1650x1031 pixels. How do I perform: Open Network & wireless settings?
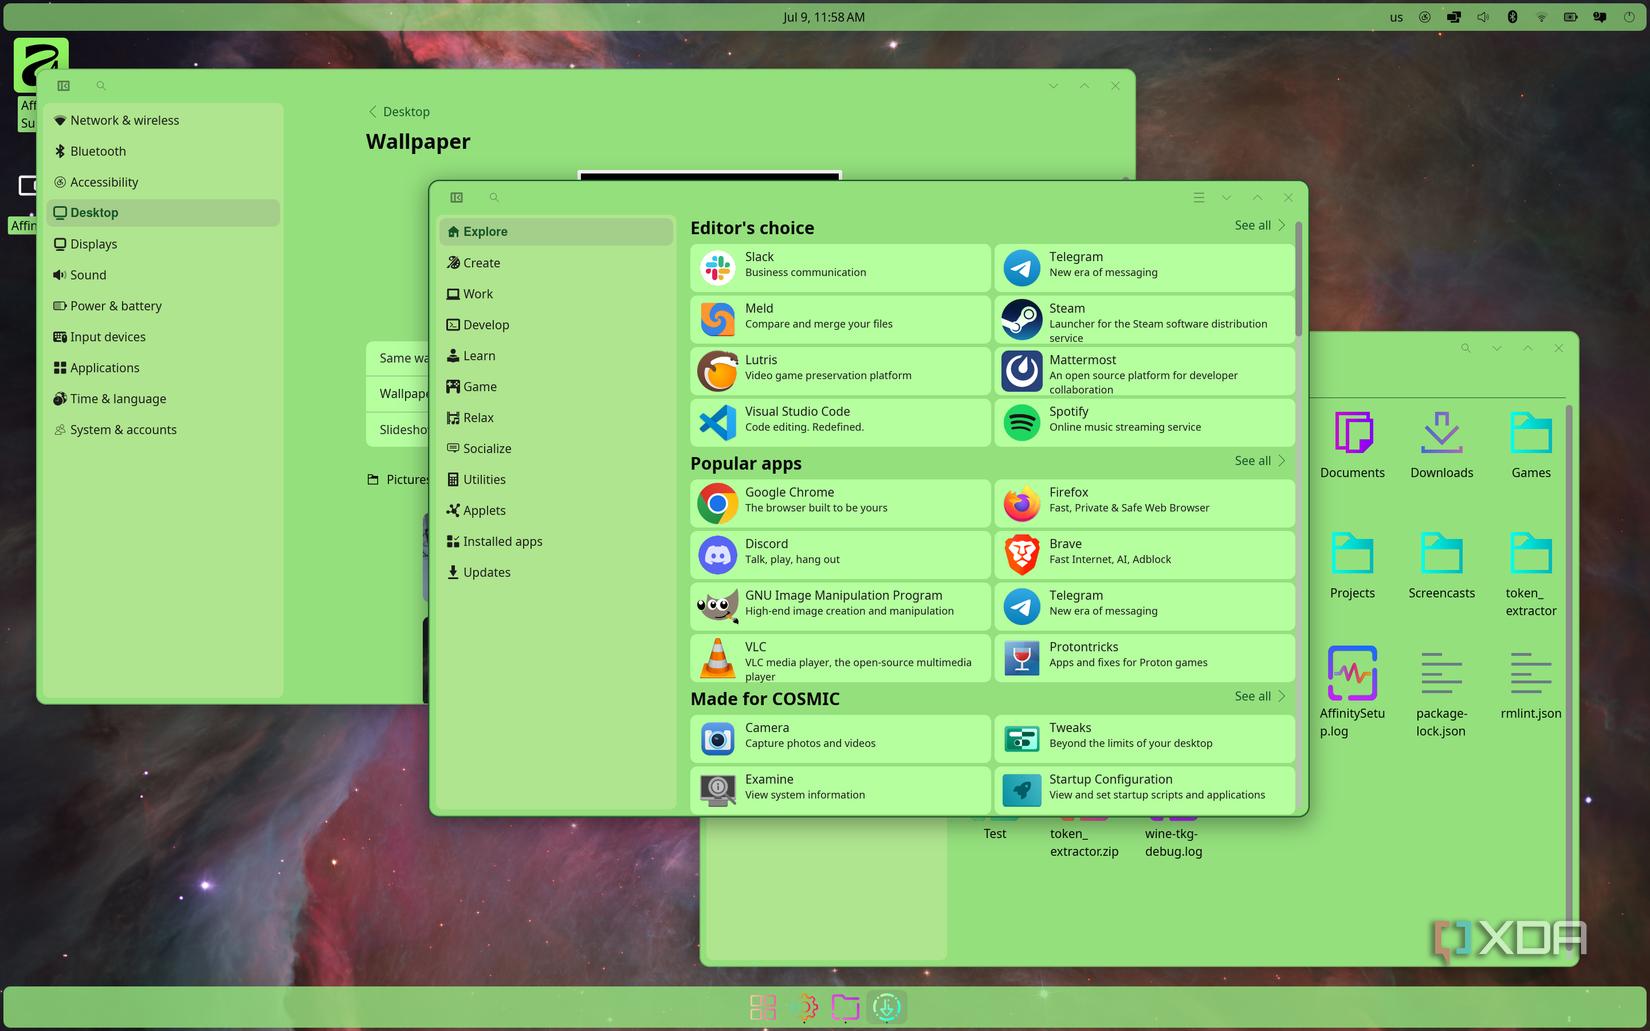click(163, 120)
